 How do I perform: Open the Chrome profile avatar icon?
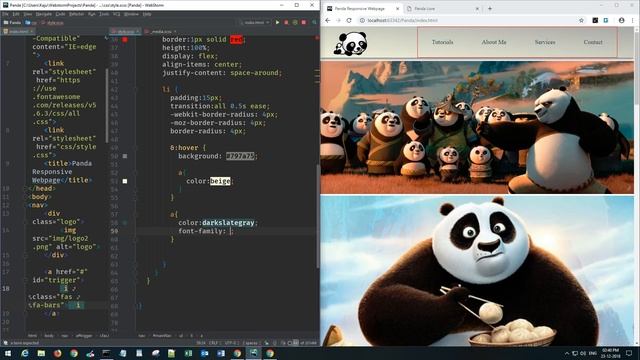(621, 20)
